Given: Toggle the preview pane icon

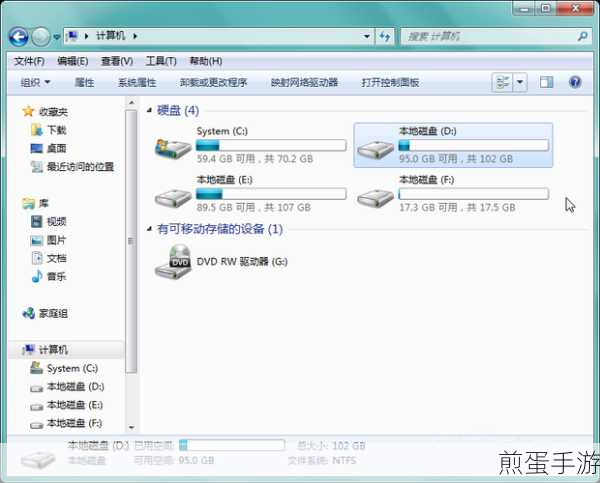Looking at the screenshot, I should (x=546, y=82).
